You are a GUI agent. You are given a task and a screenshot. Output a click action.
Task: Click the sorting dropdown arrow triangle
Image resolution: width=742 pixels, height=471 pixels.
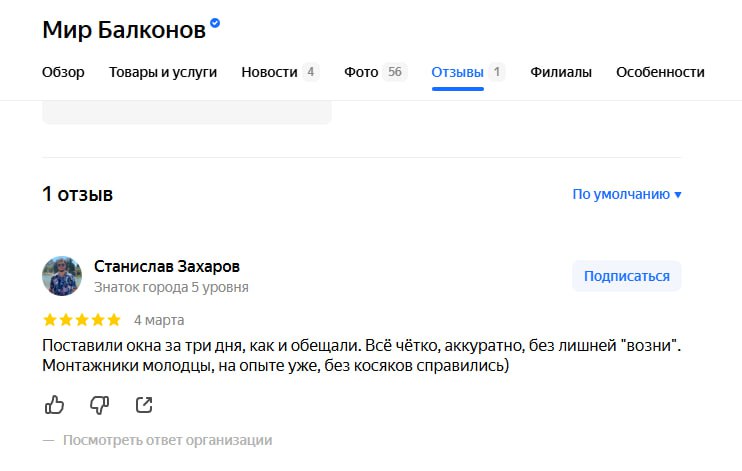[x=678, y=195]
